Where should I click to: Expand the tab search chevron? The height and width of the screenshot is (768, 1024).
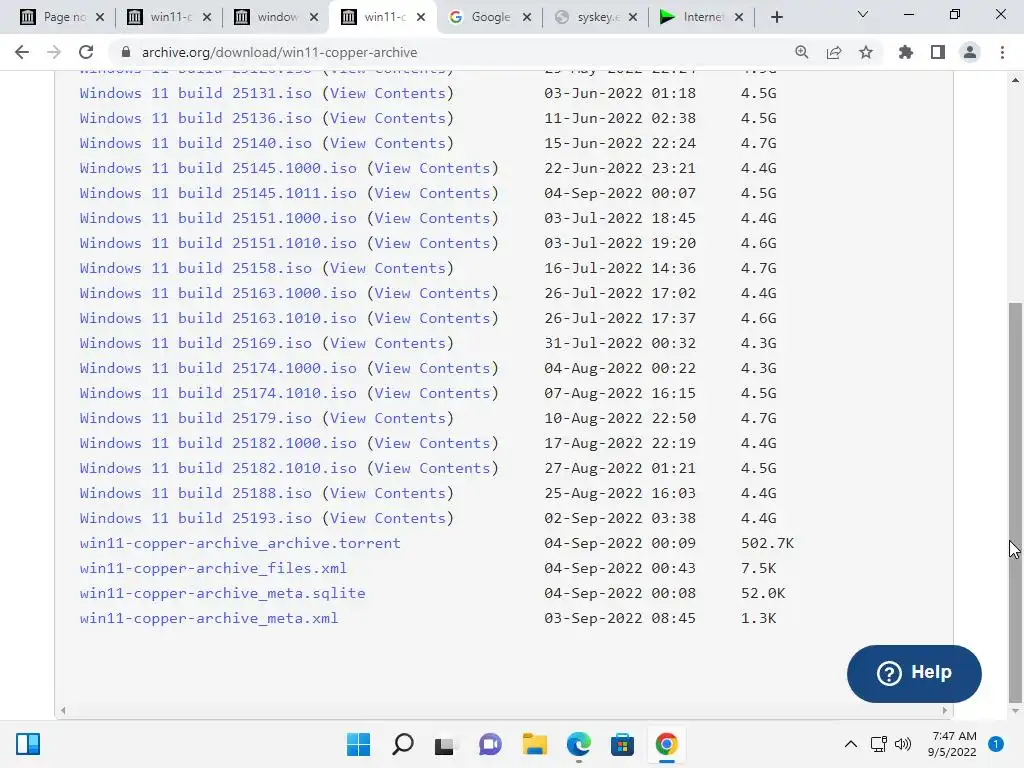(x=862, y=14)
